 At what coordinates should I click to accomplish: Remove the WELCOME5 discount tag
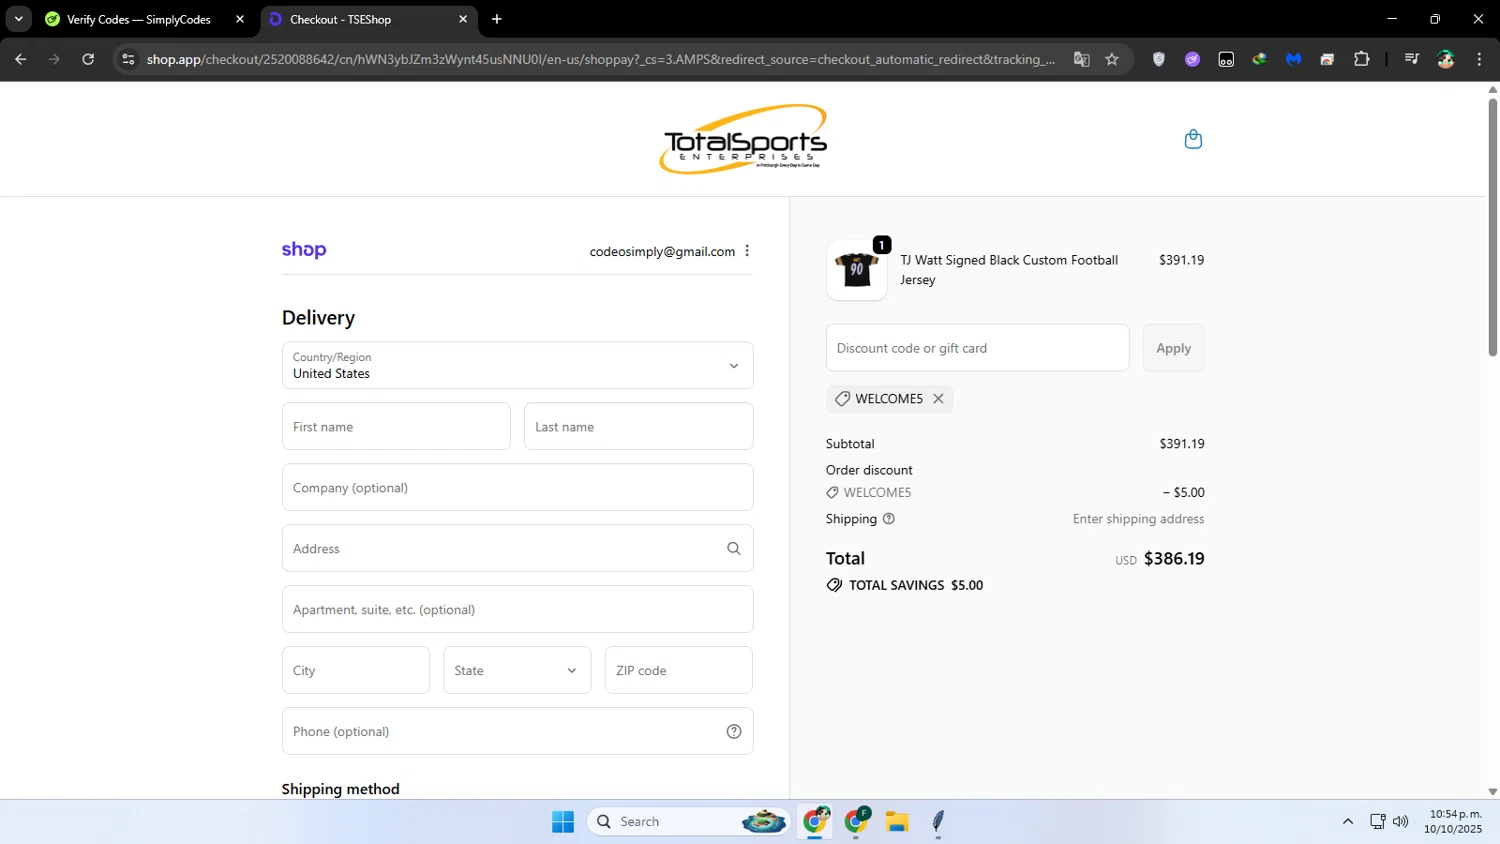pyautogui.click(x=938, y=399)
